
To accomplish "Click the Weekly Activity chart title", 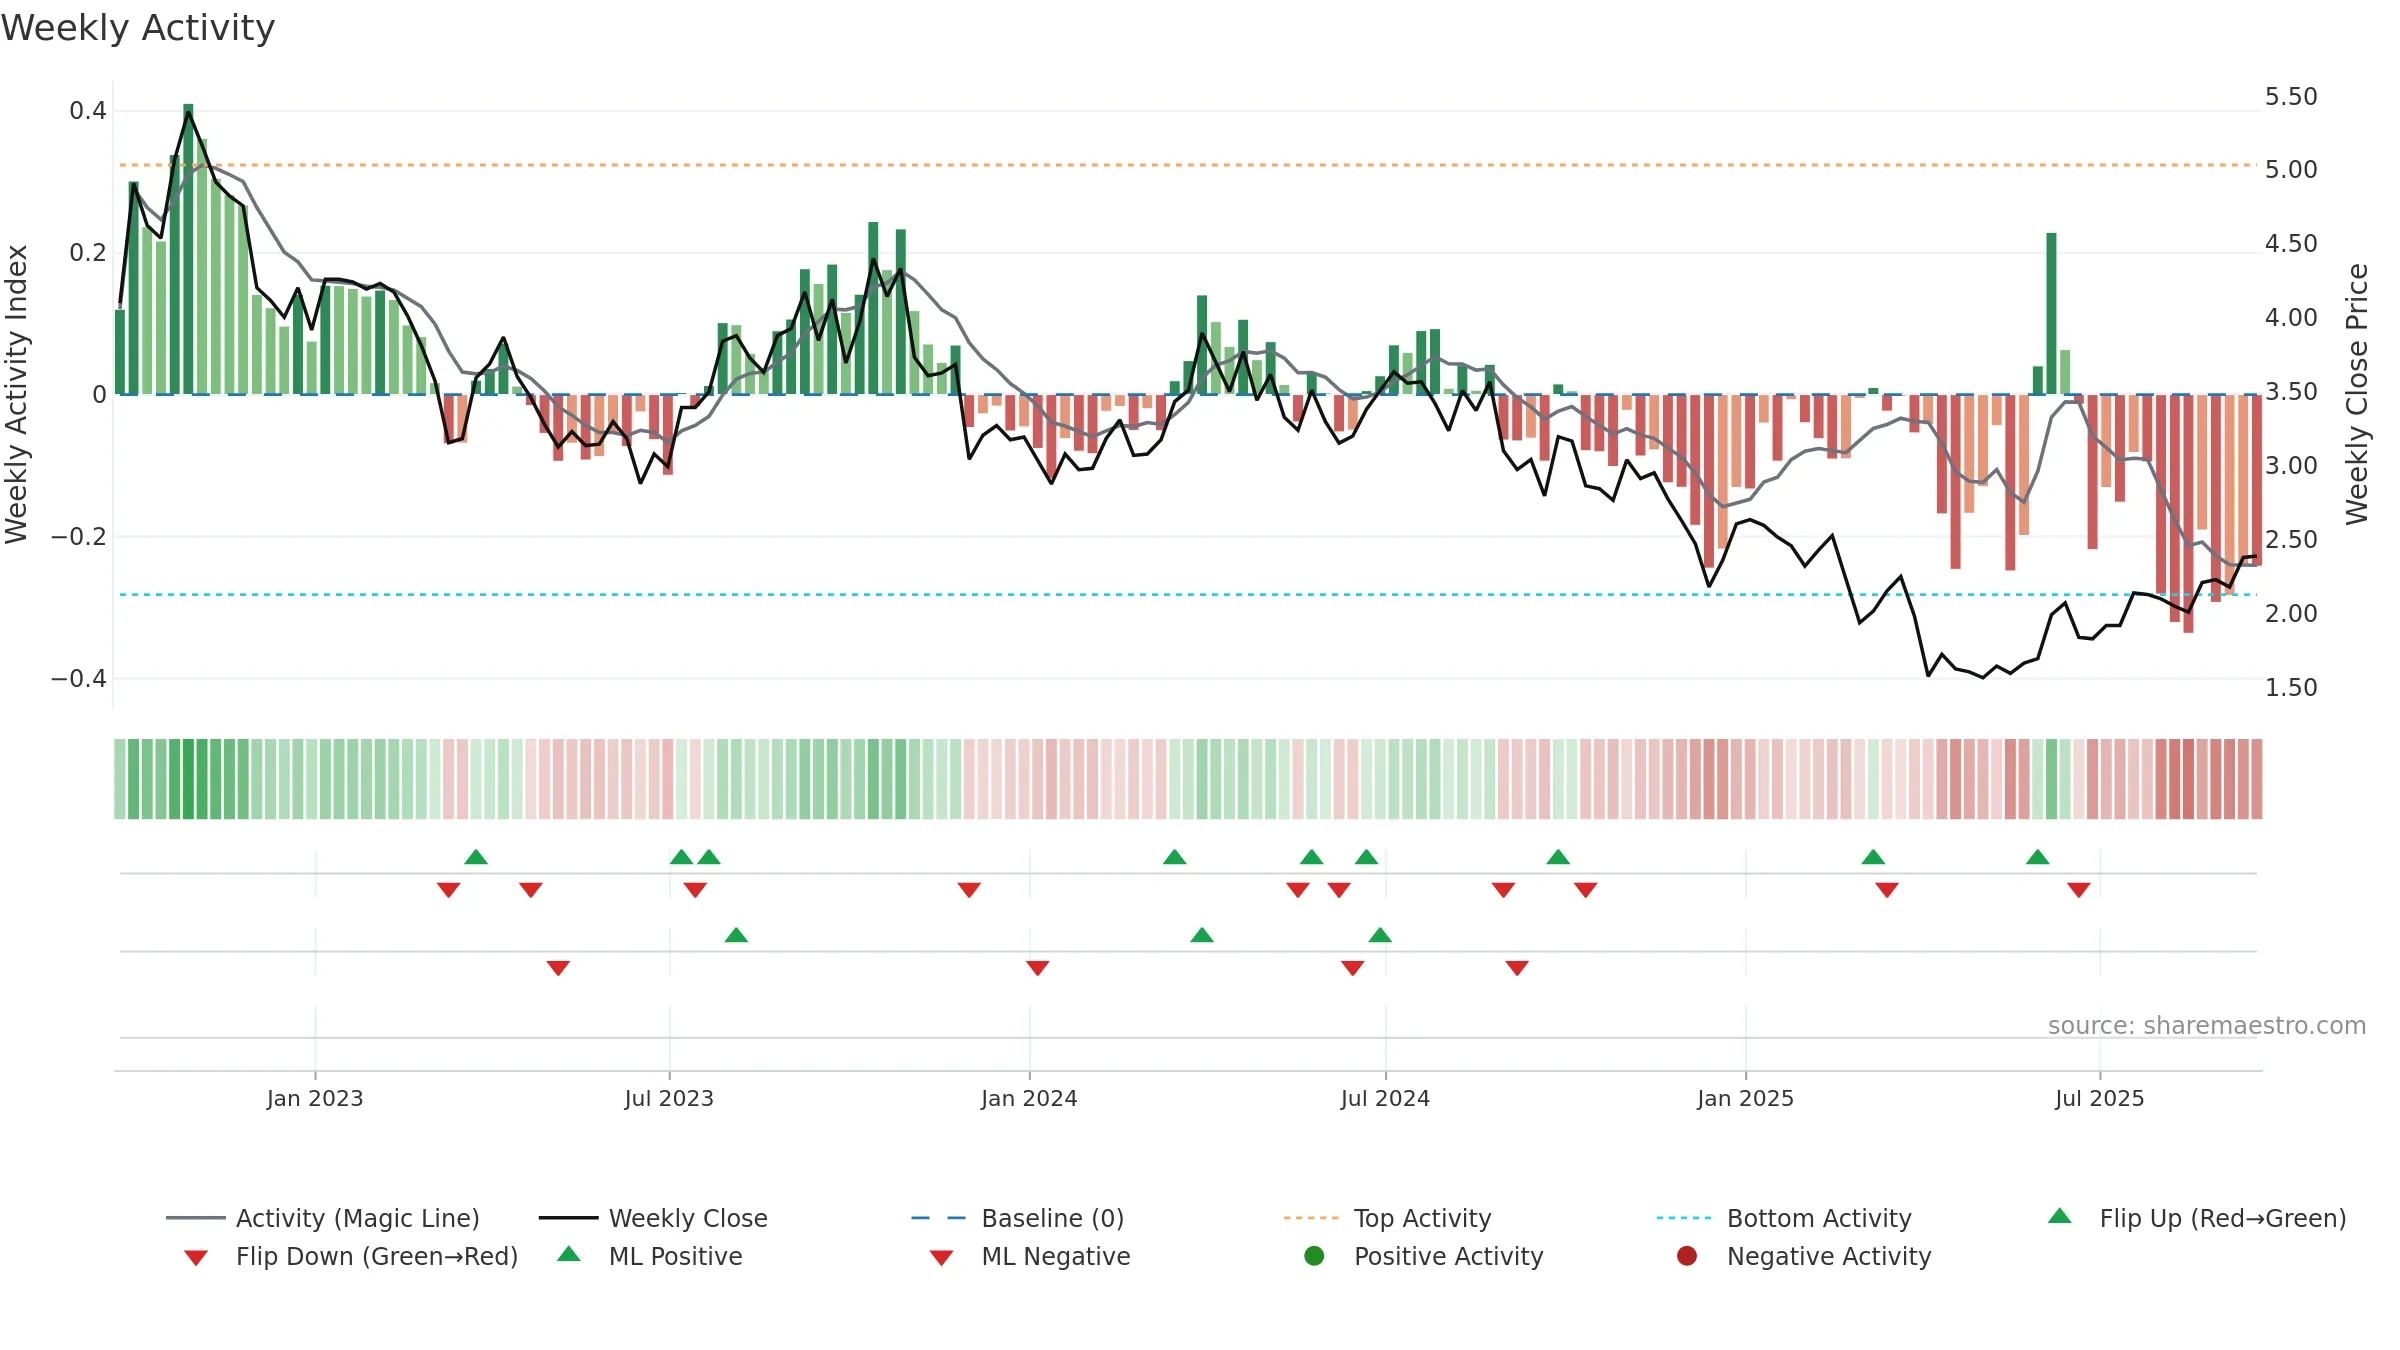I will [138, 28].
